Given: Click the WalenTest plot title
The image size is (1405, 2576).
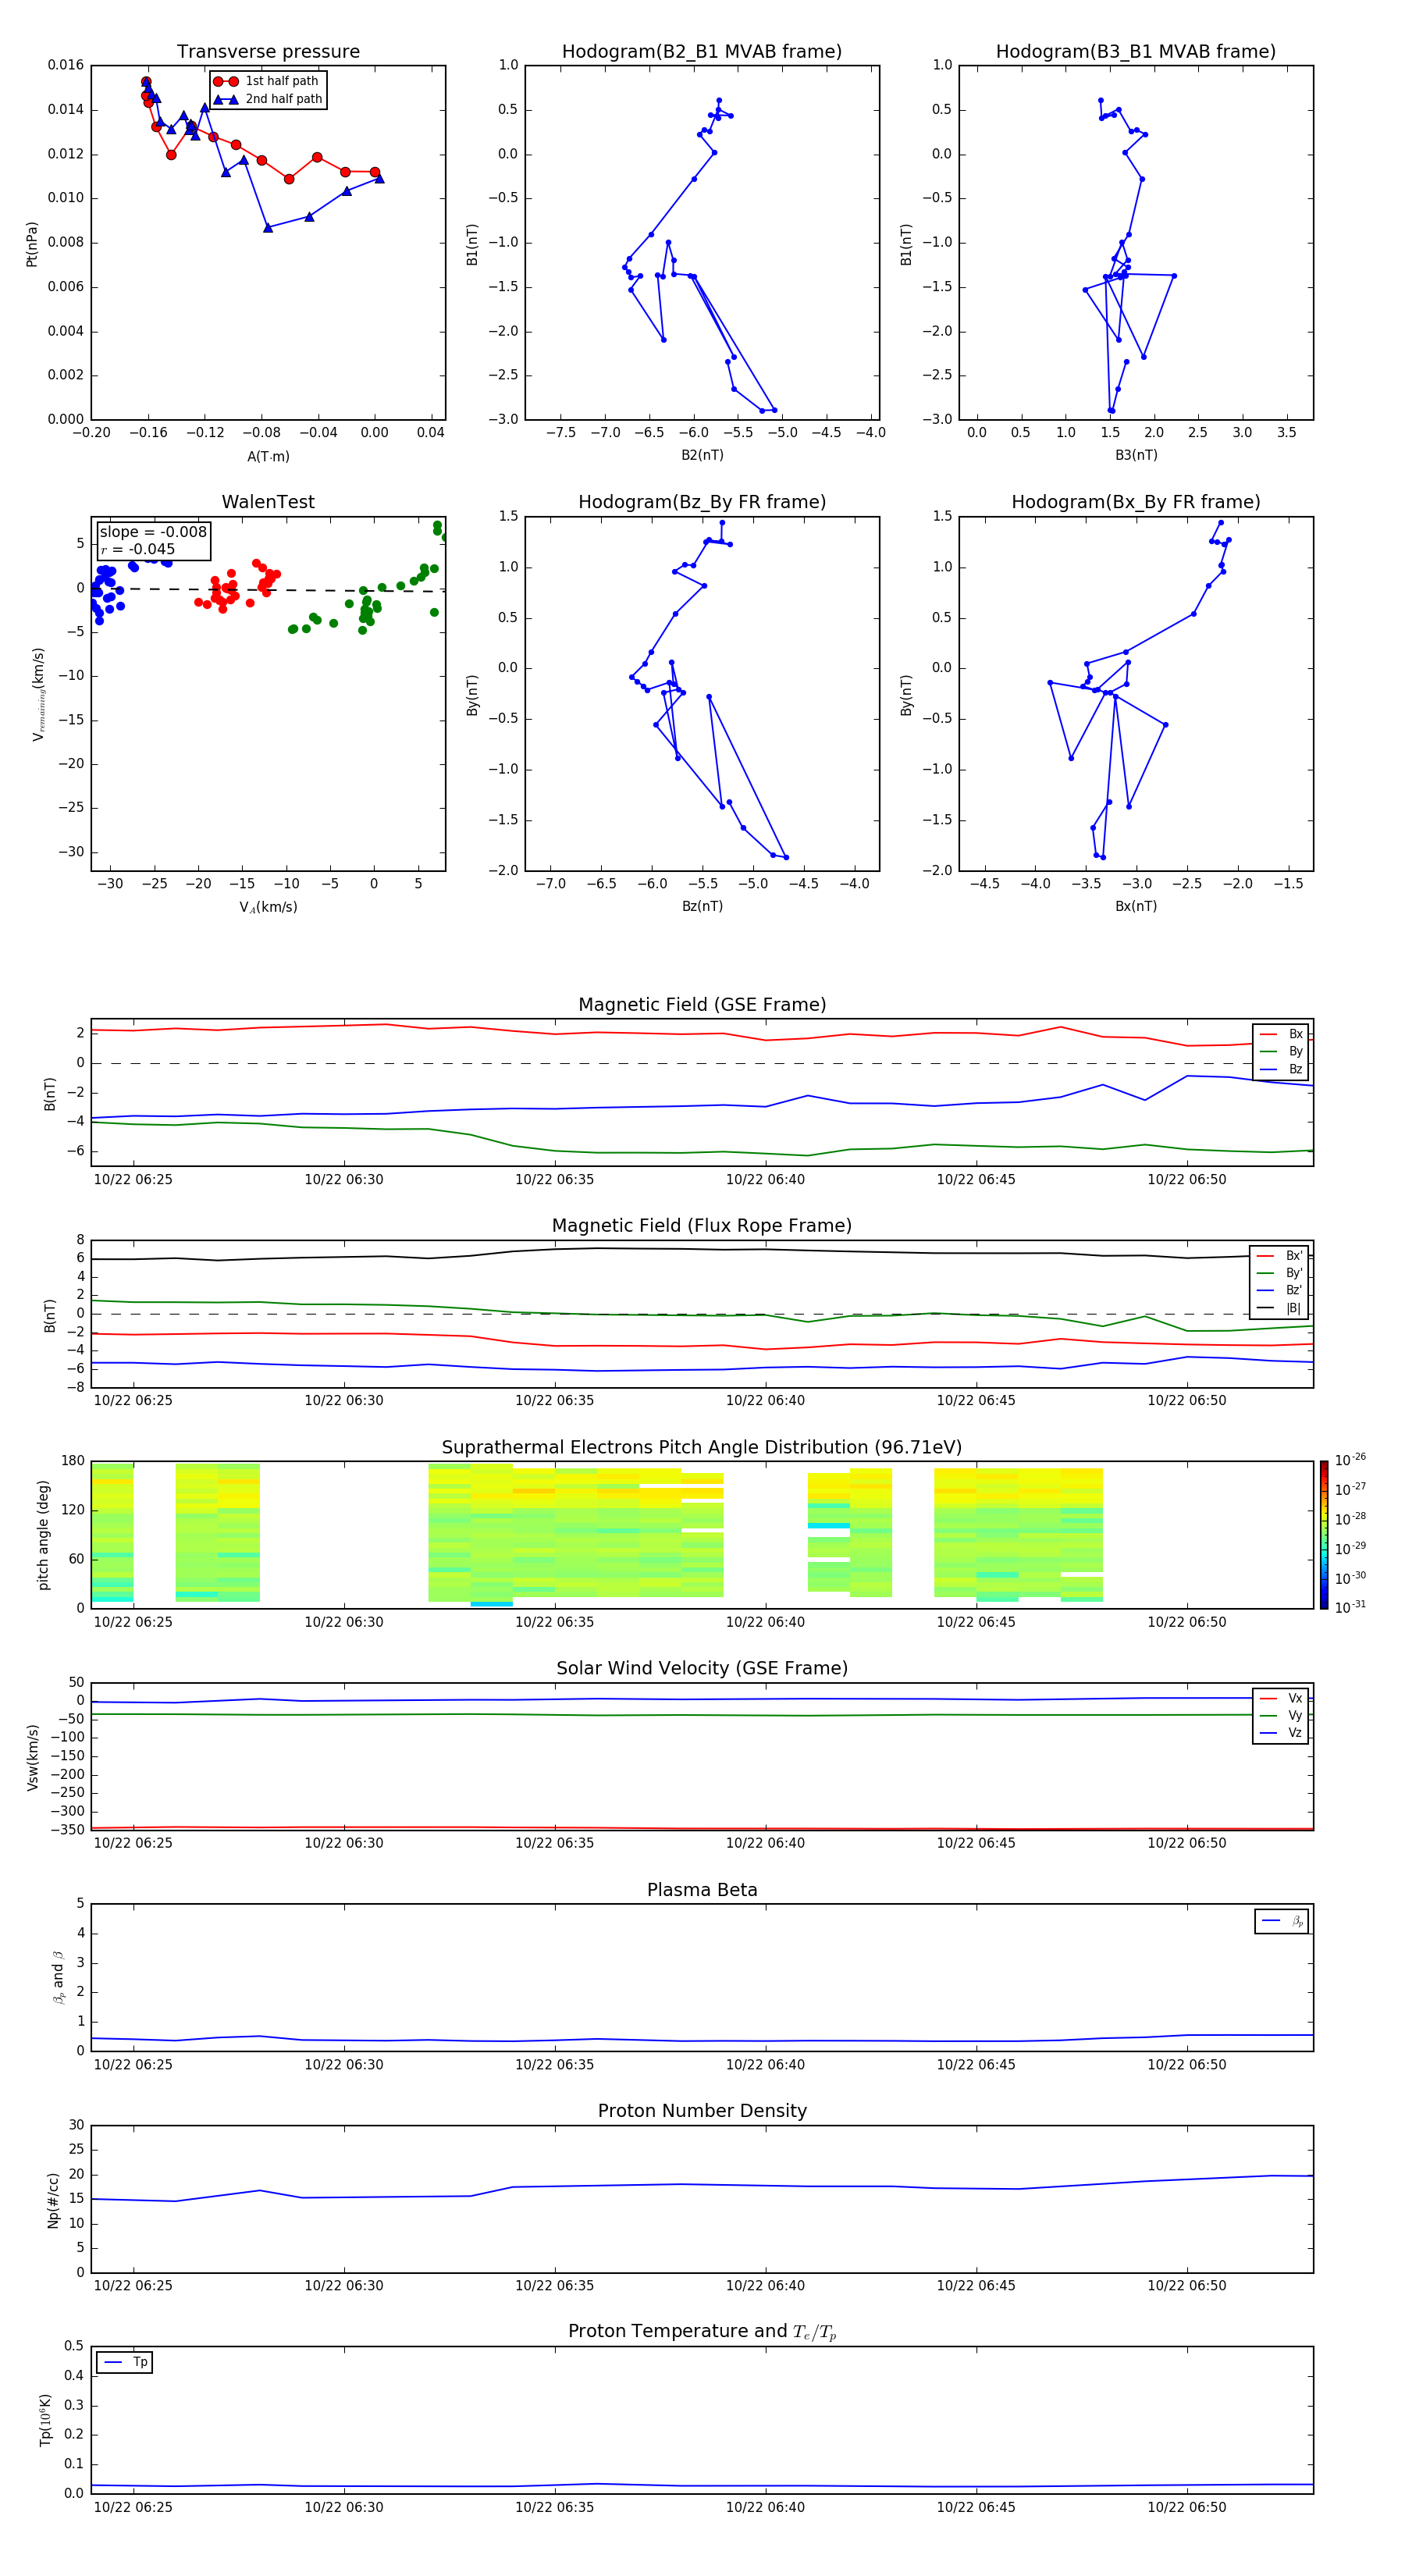Looking at the screenshot, I should point(268,502).
